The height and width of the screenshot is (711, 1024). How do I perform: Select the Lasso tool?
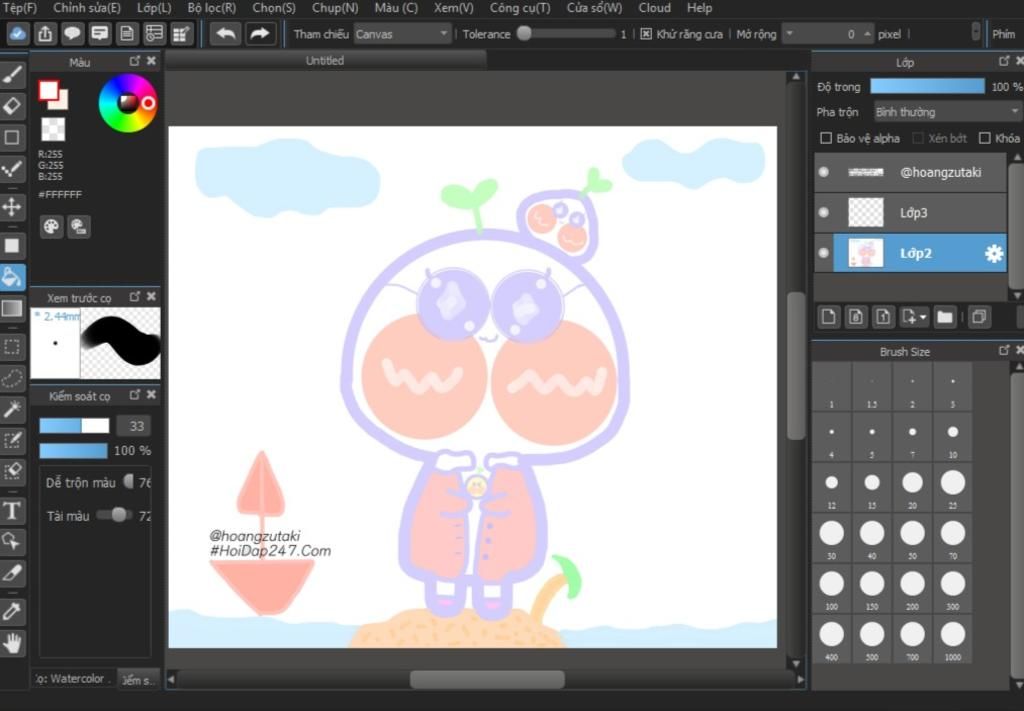pos(12,378)
